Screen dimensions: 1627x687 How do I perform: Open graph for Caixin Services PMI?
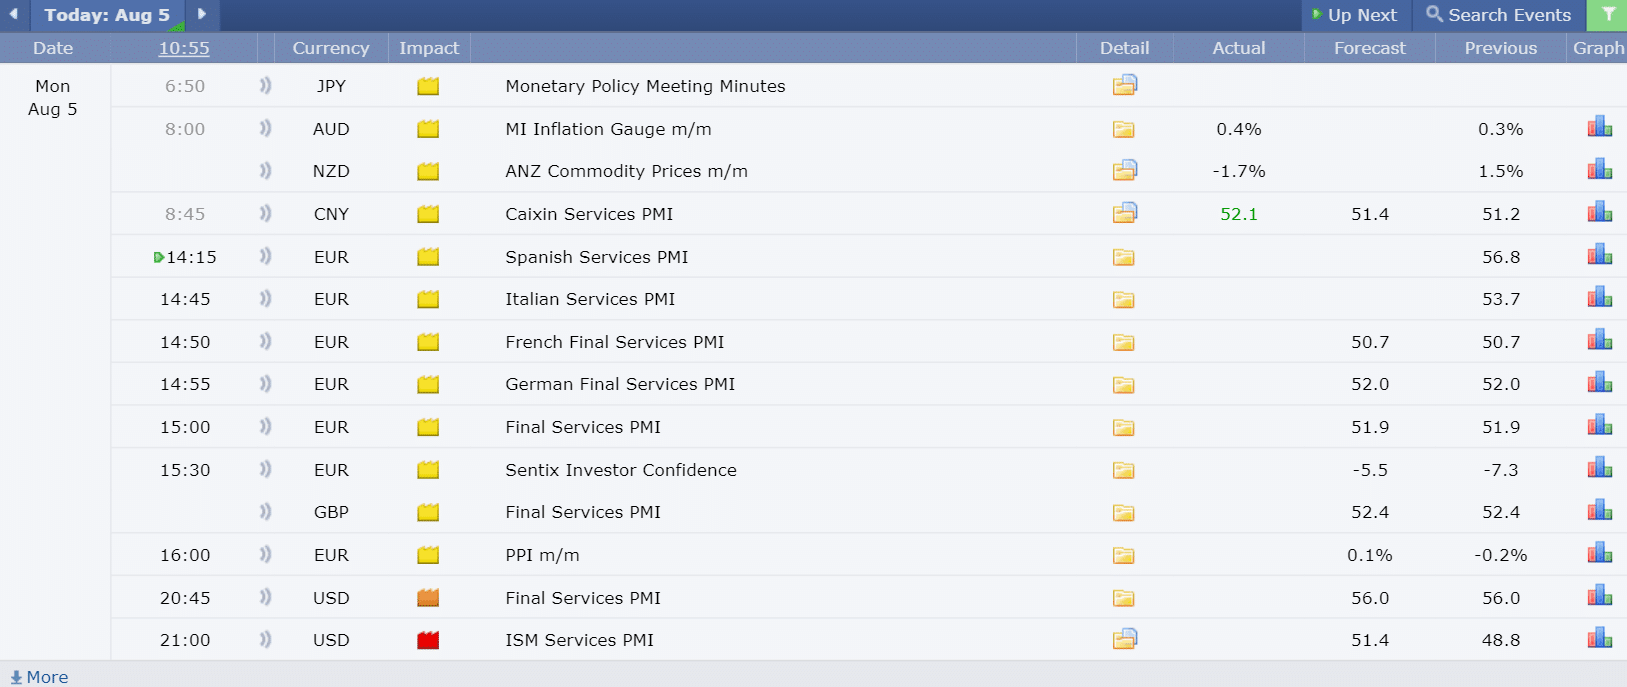point(1600,212)
